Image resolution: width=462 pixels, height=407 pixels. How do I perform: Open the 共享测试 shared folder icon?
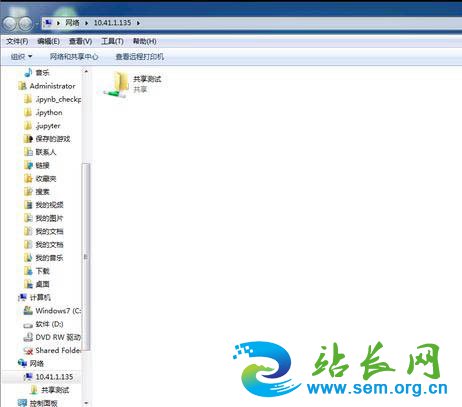click(x=117, y=84)
